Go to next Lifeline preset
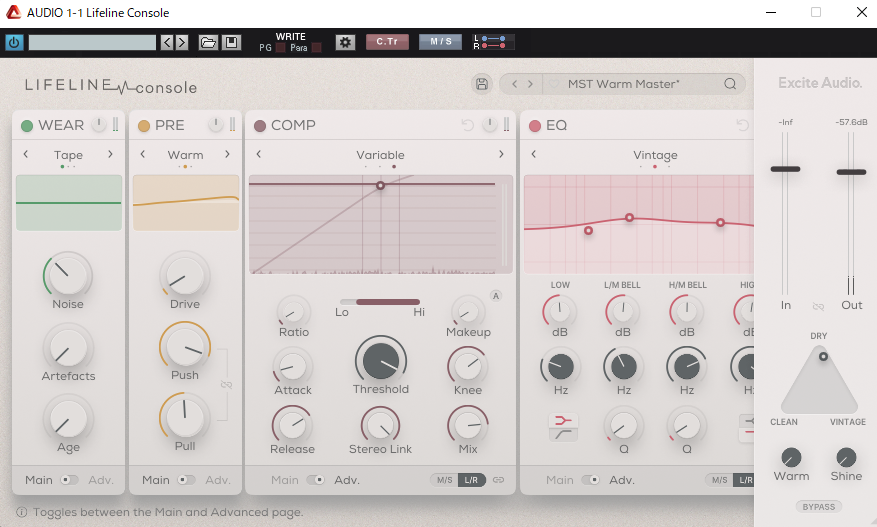 tap(530, 84)
